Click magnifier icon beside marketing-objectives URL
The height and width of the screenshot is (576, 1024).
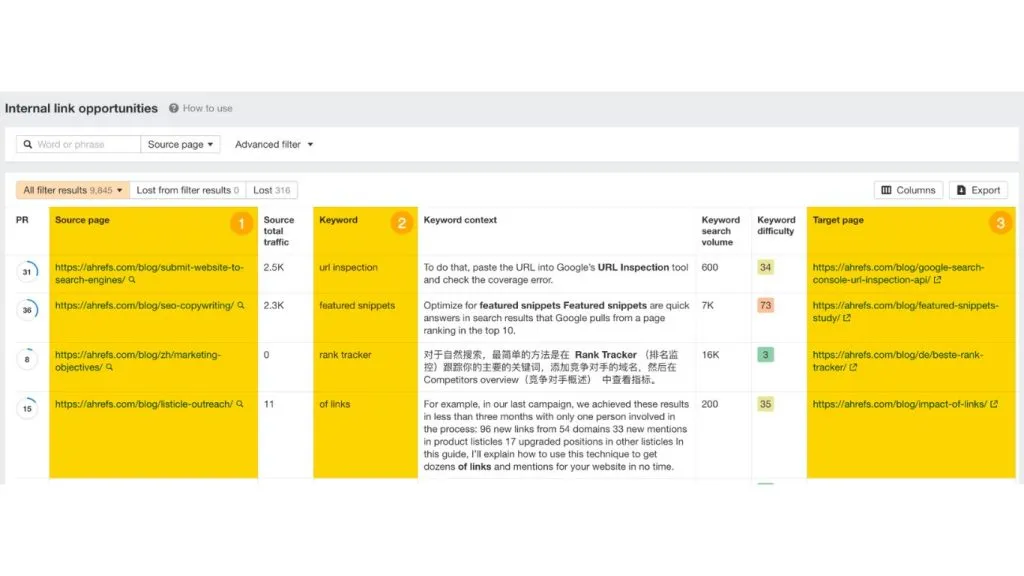coord(109,368)
